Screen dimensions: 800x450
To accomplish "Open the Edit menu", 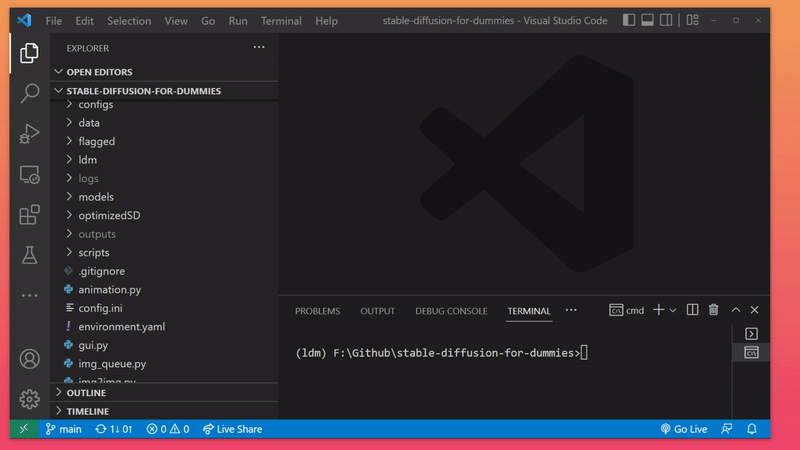I will pyautogui.click(x=84, y=21).
